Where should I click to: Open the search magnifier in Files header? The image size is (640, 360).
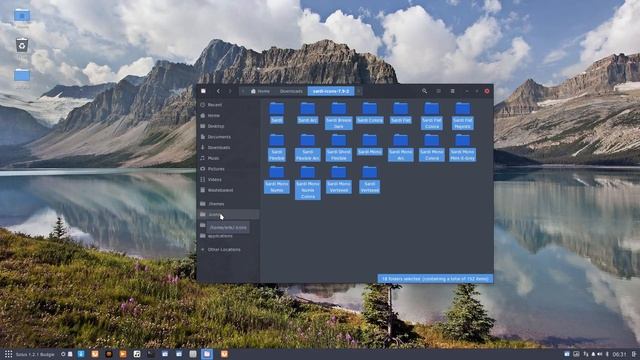click(x=424, y=91)
